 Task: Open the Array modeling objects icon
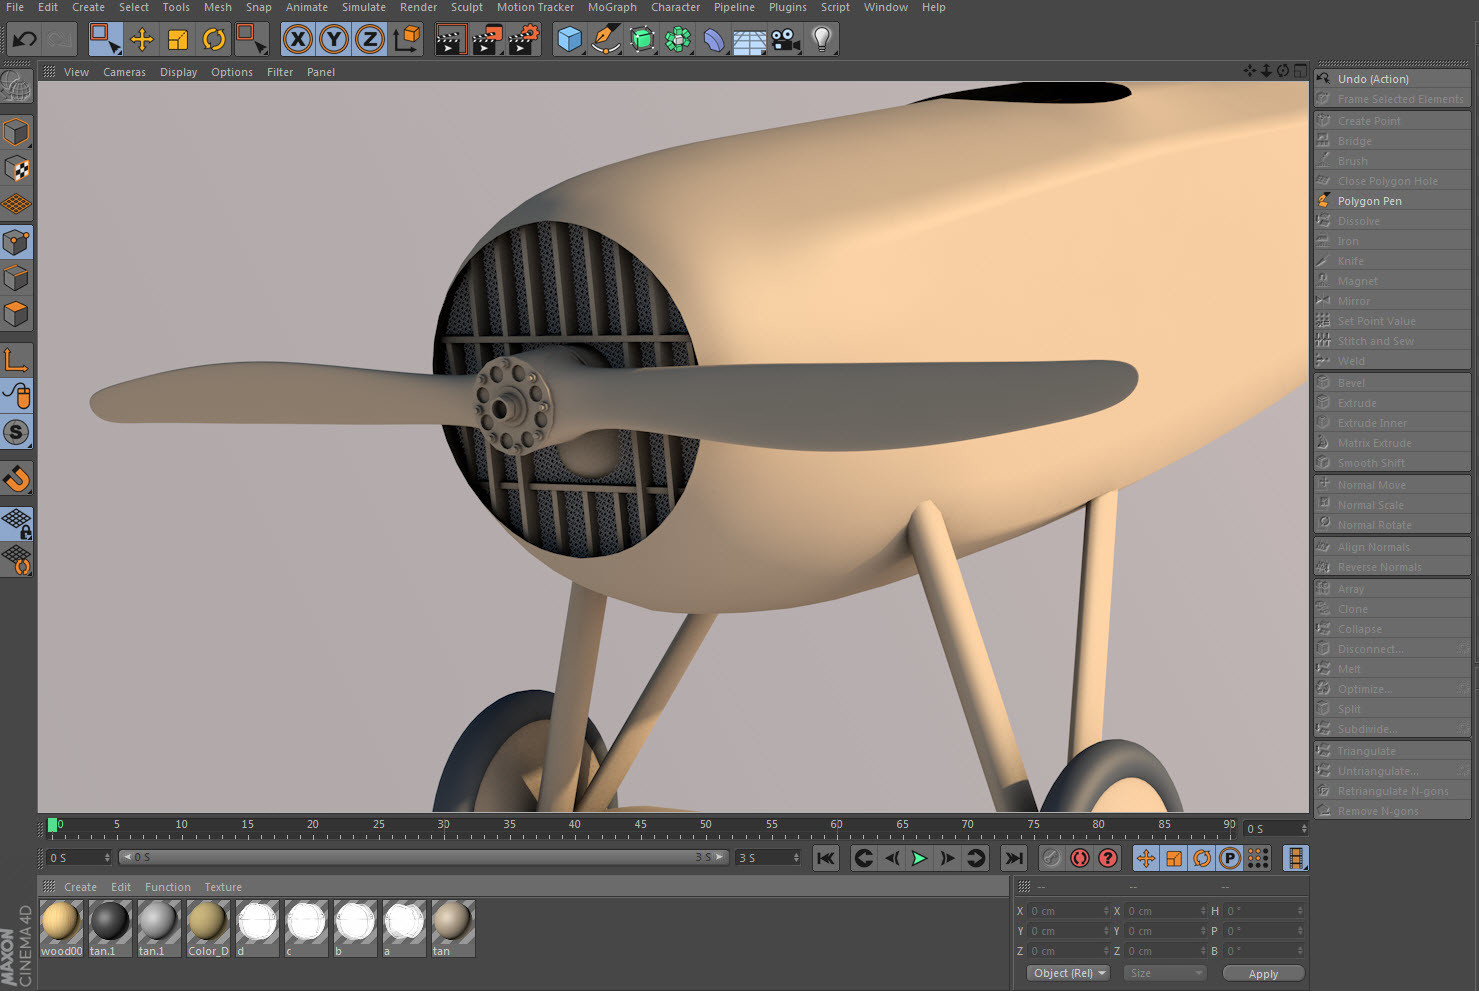(678, 40)
